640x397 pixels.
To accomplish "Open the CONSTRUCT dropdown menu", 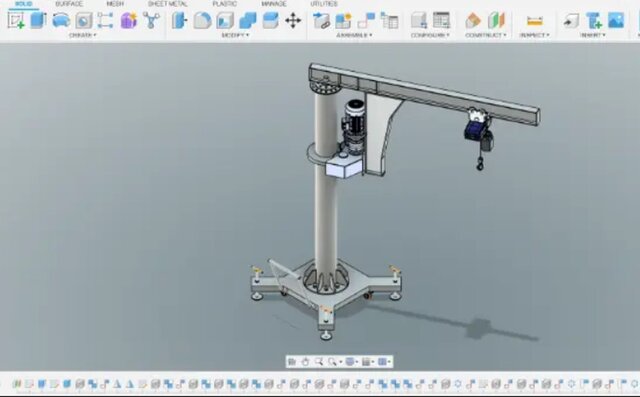I will point(486,35).
